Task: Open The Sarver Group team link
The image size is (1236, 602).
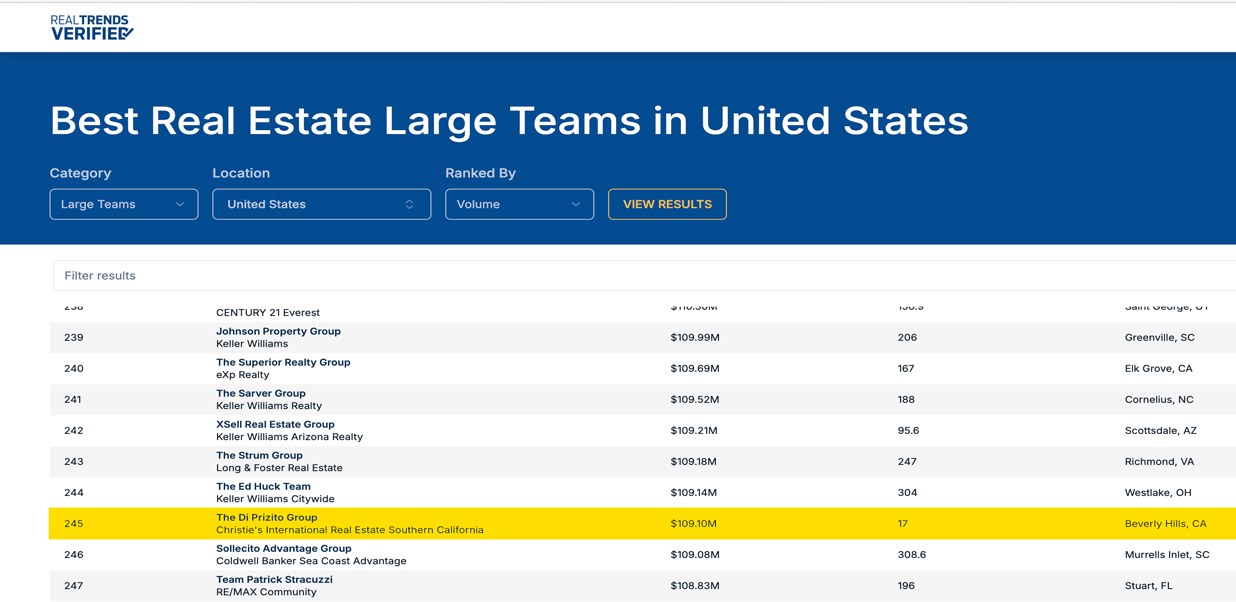Action: click(x=261, y=393)
